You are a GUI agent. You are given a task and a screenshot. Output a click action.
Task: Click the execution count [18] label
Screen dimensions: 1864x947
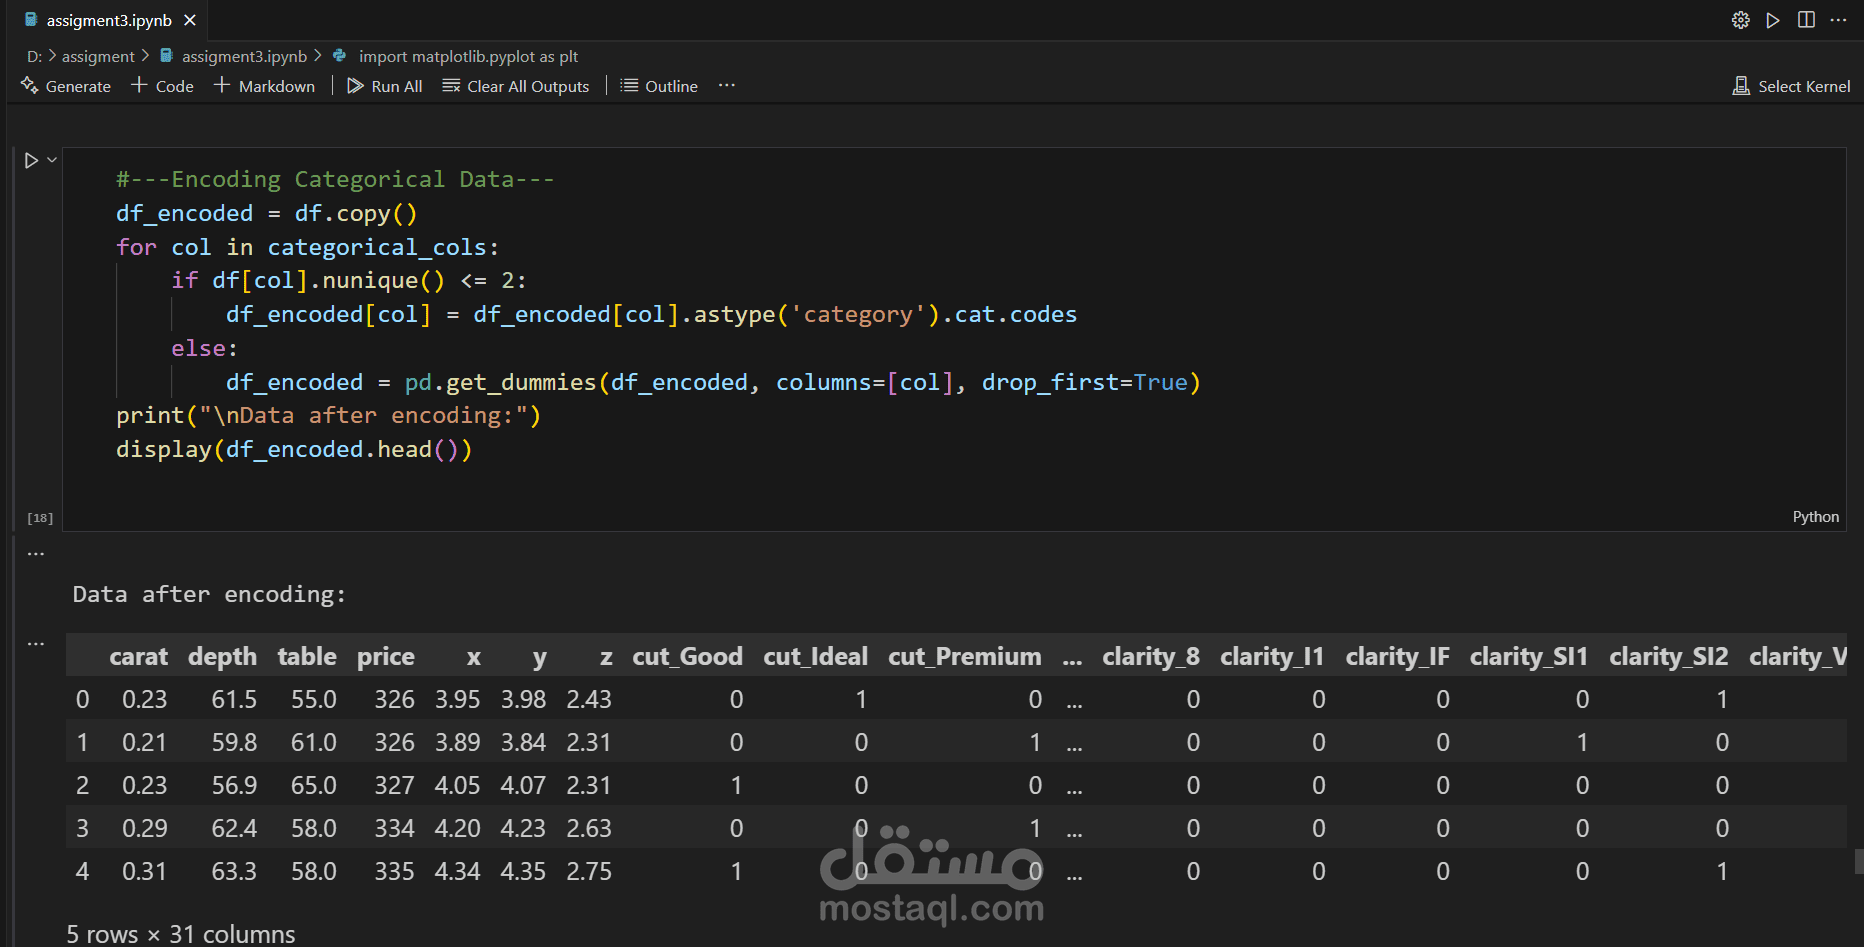[x=40, y=518]
